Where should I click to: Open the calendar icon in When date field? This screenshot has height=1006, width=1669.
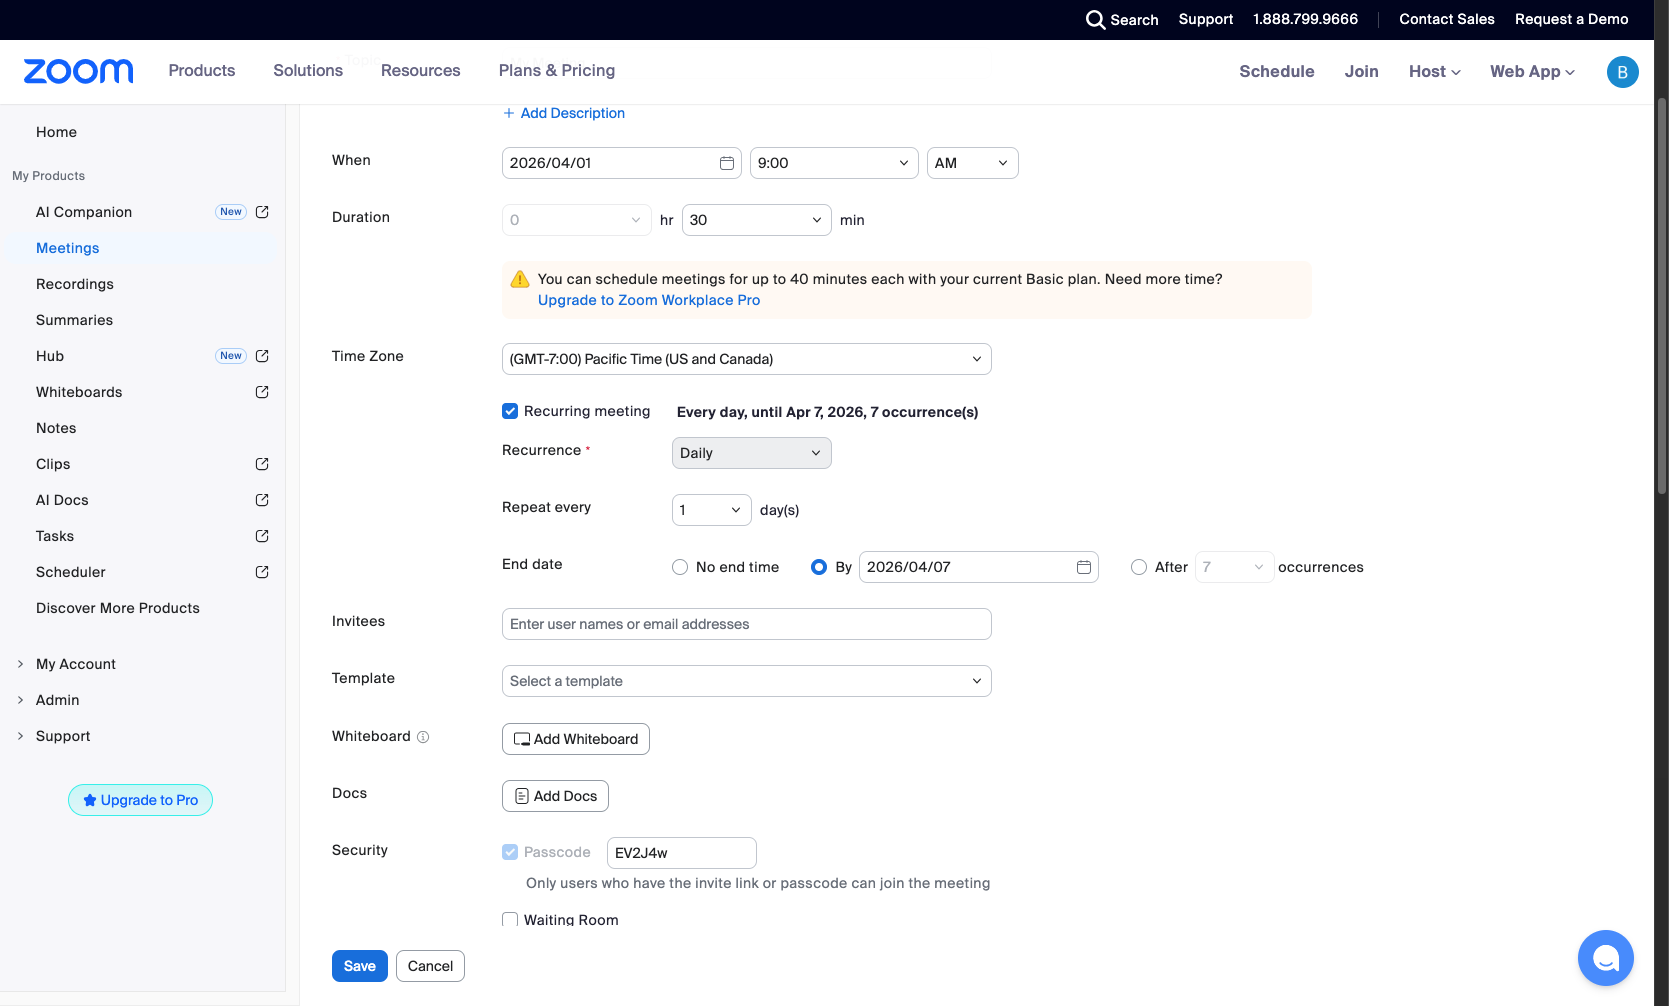[727, 163]
